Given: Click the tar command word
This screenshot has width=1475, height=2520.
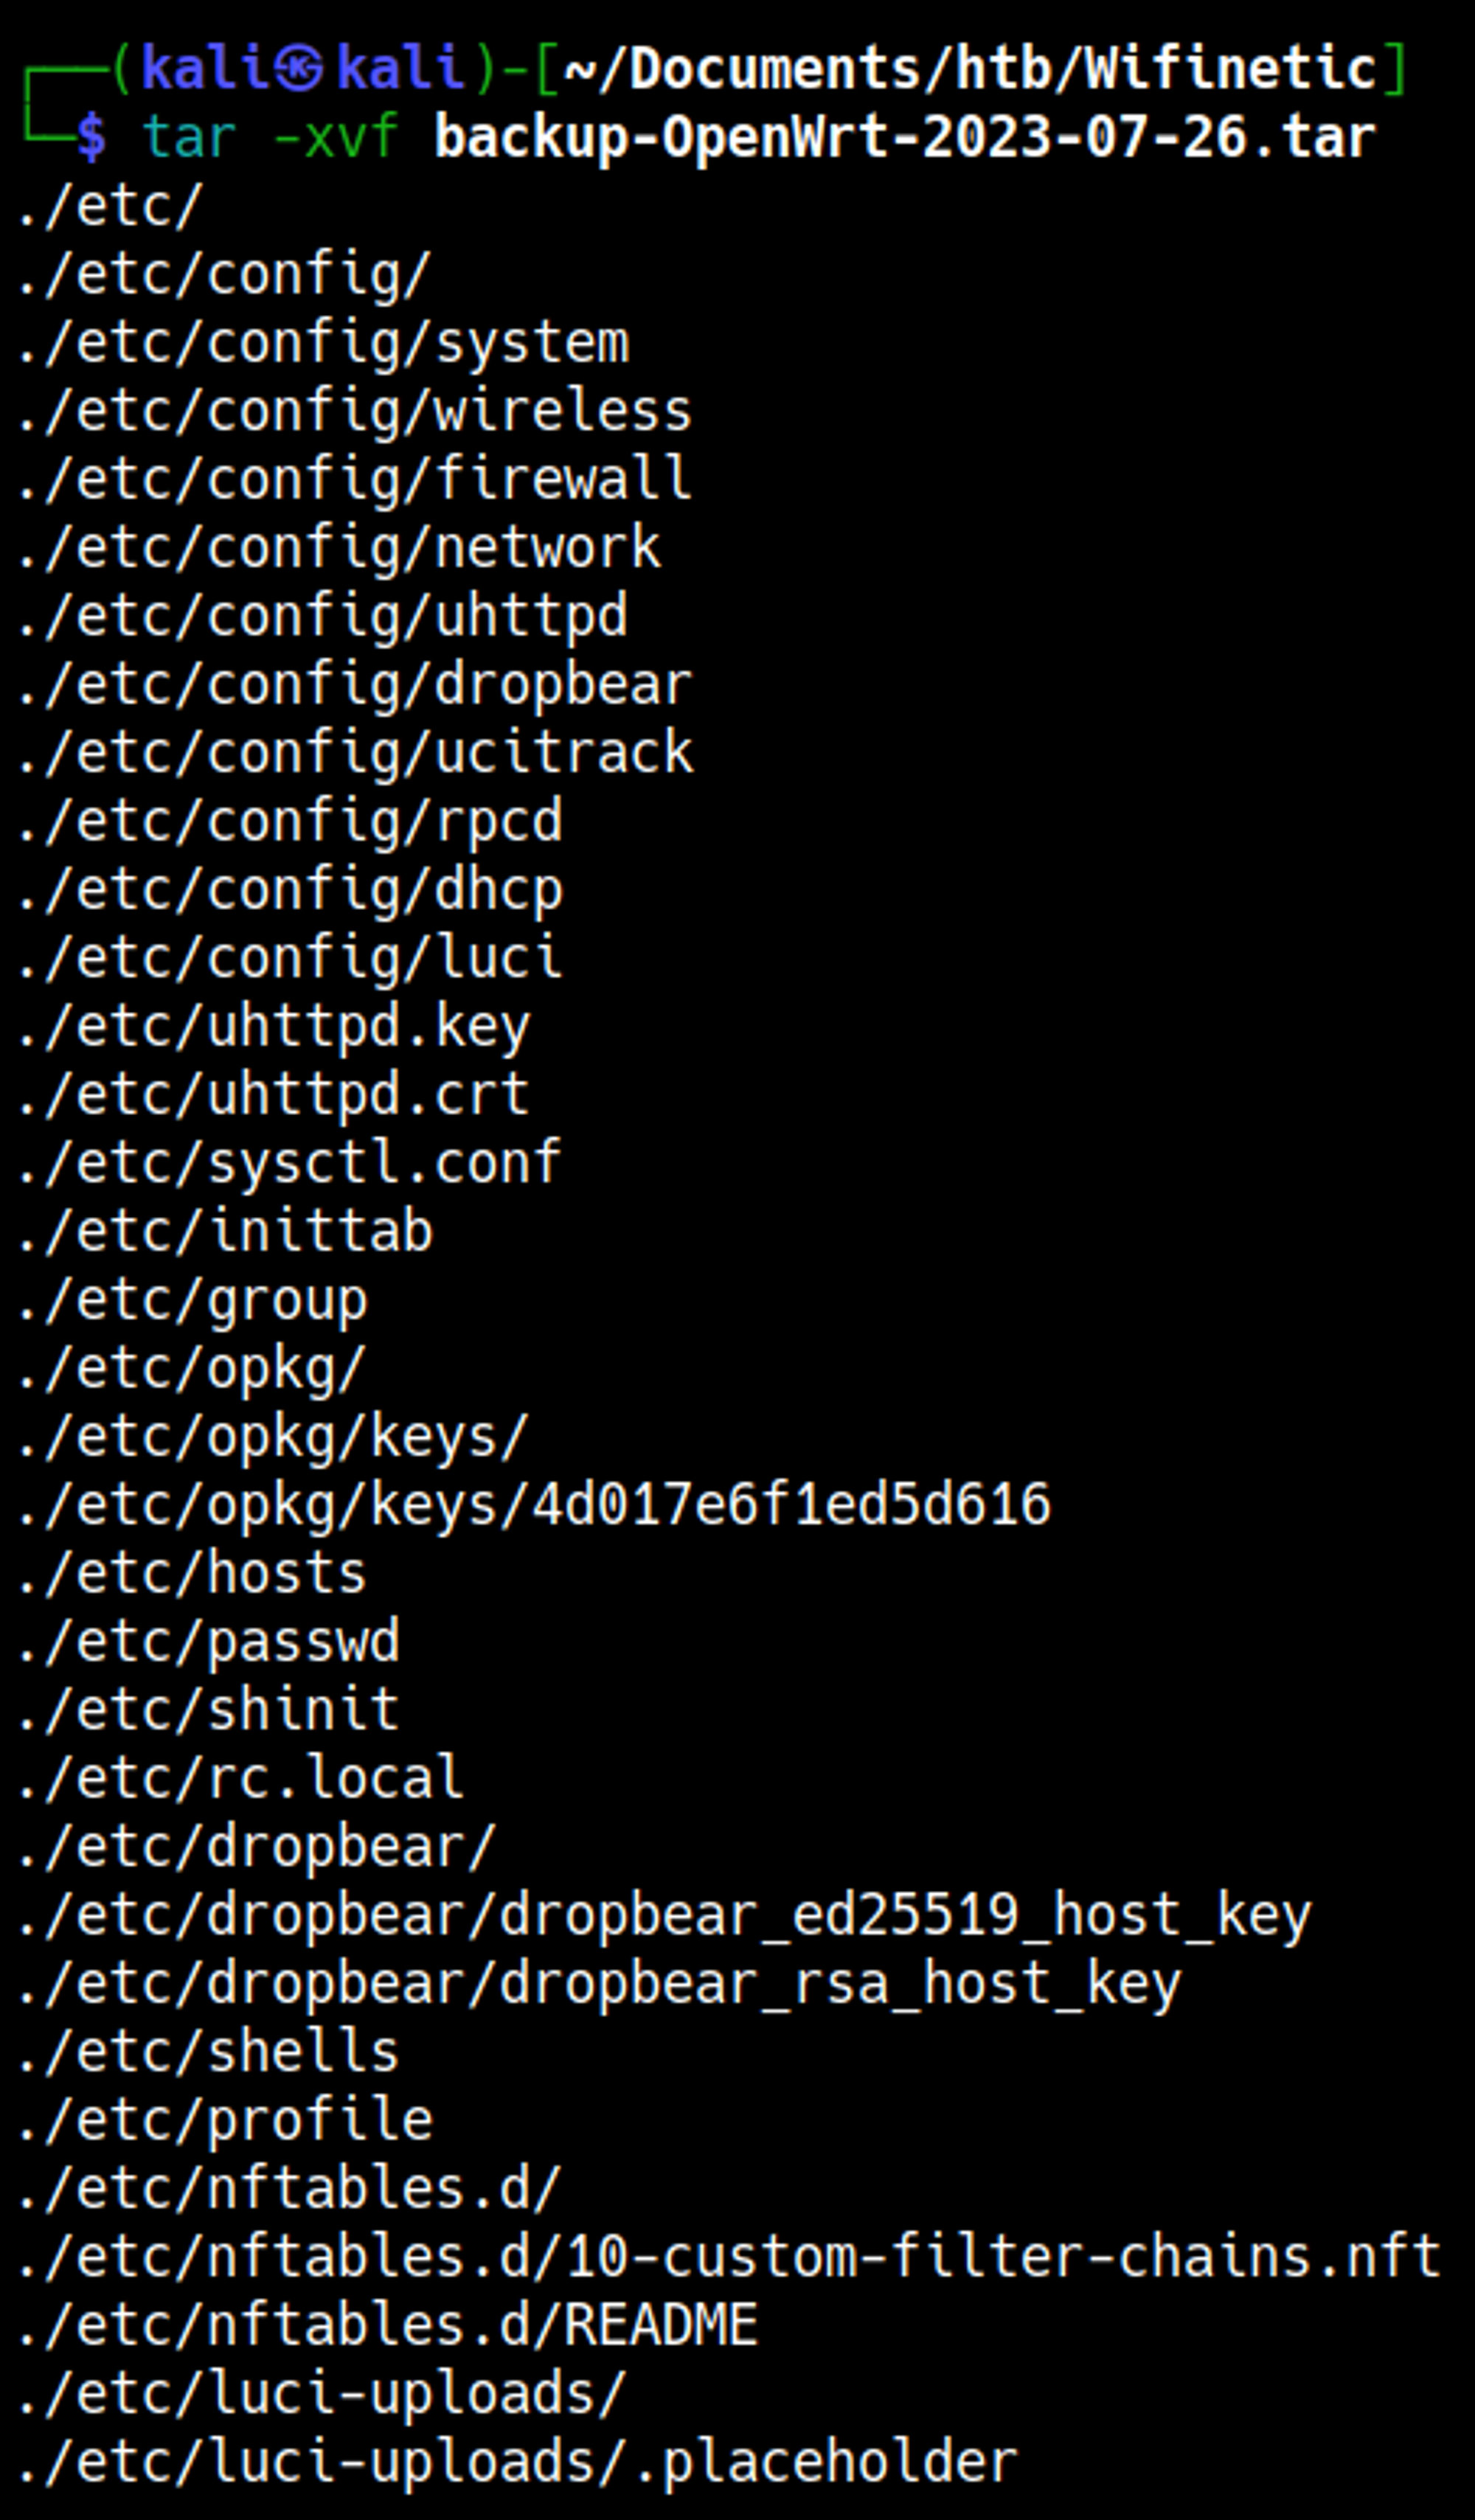Looking at the screenshot, I should [x=189, y=136].
